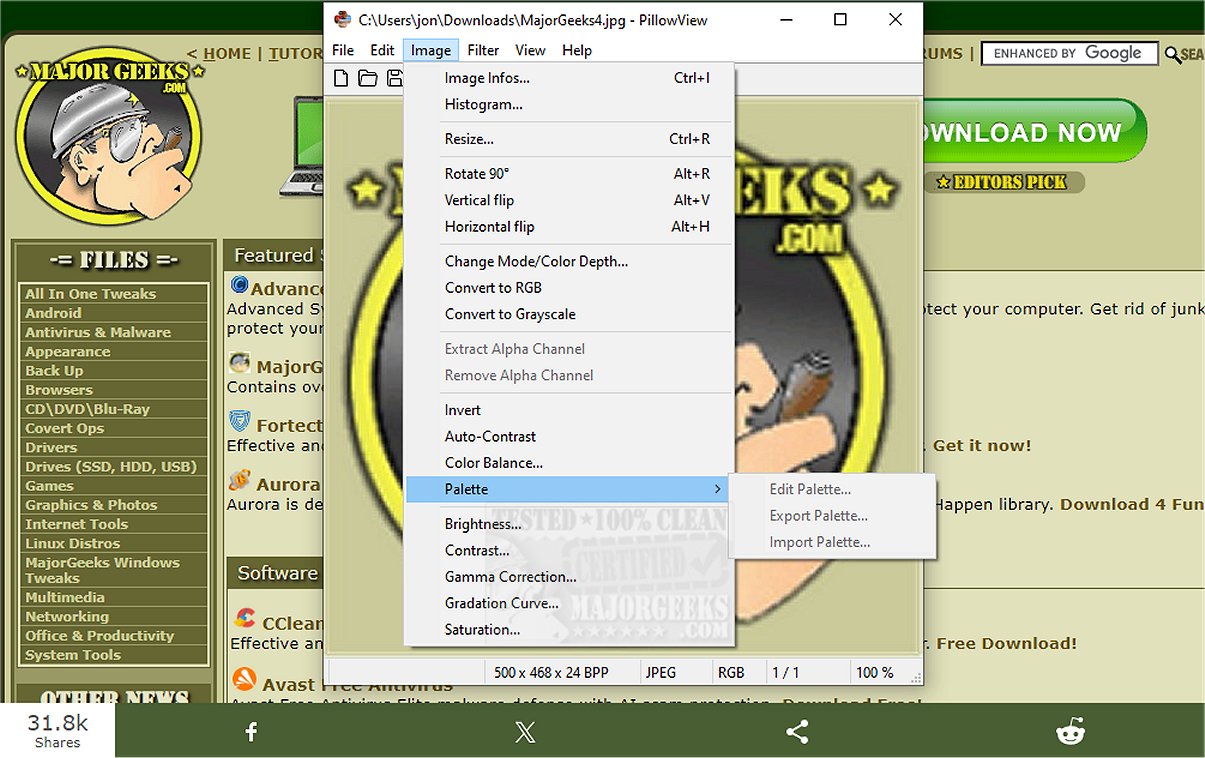Image resolution: width=1205 pixels, height=758 pixels.
Task: Open Gradation Curve... dialog
Action: pos(569,603)
